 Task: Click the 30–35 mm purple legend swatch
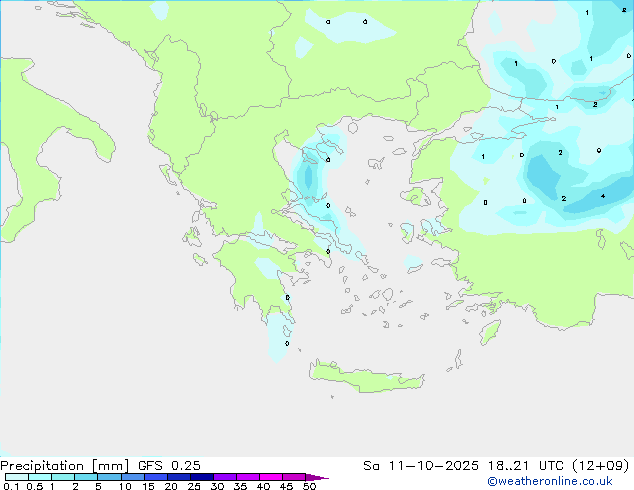[x=225, y=477]
